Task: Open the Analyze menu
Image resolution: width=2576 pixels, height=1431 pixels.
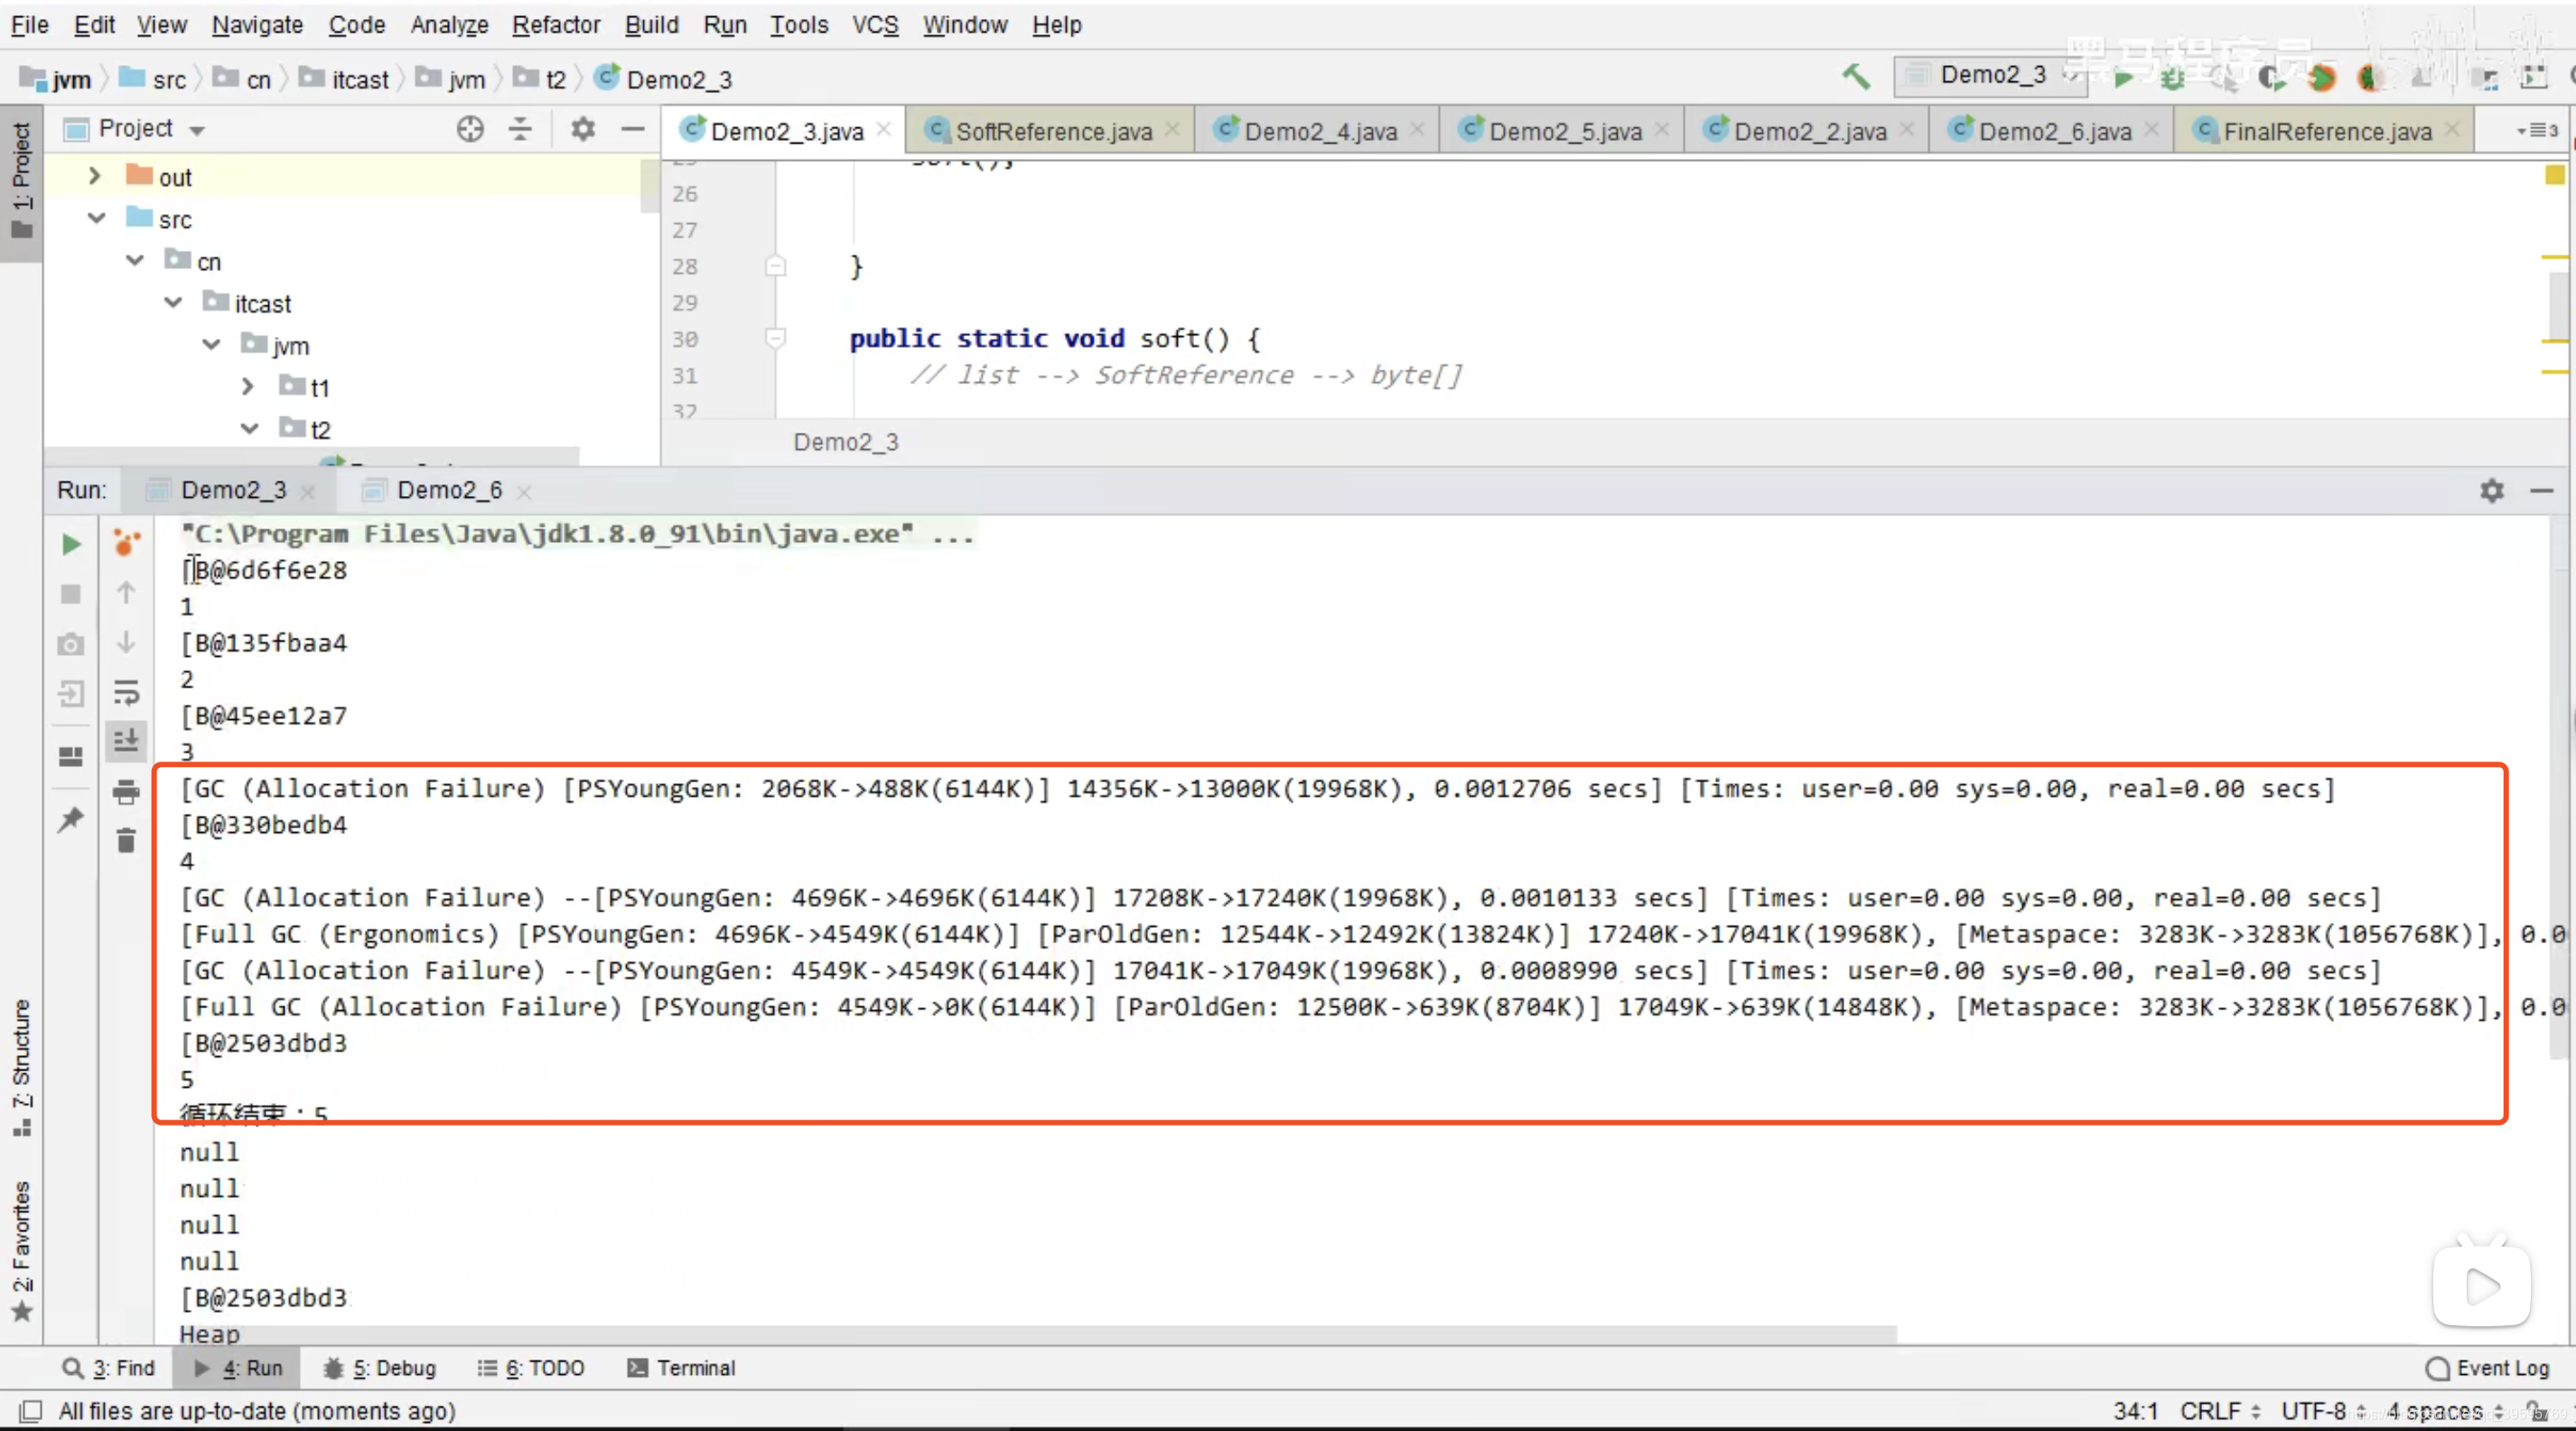Action: tap(449, 25)
